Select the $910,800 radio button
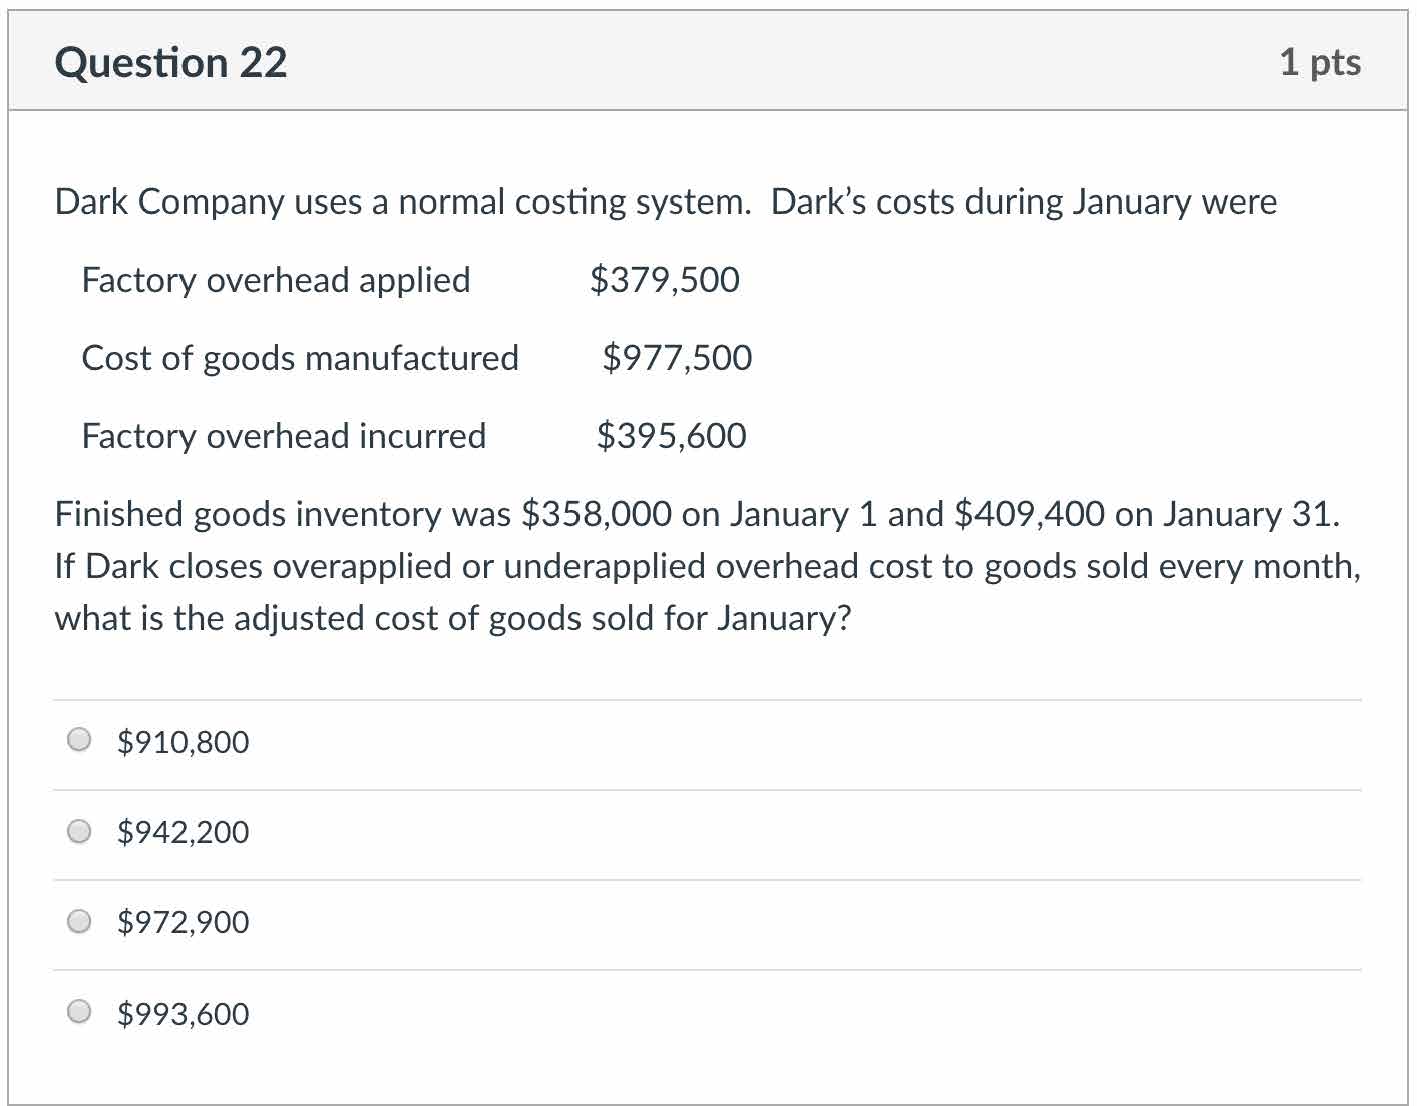Screen dimensions: 1417x1106 pos(79,740)
